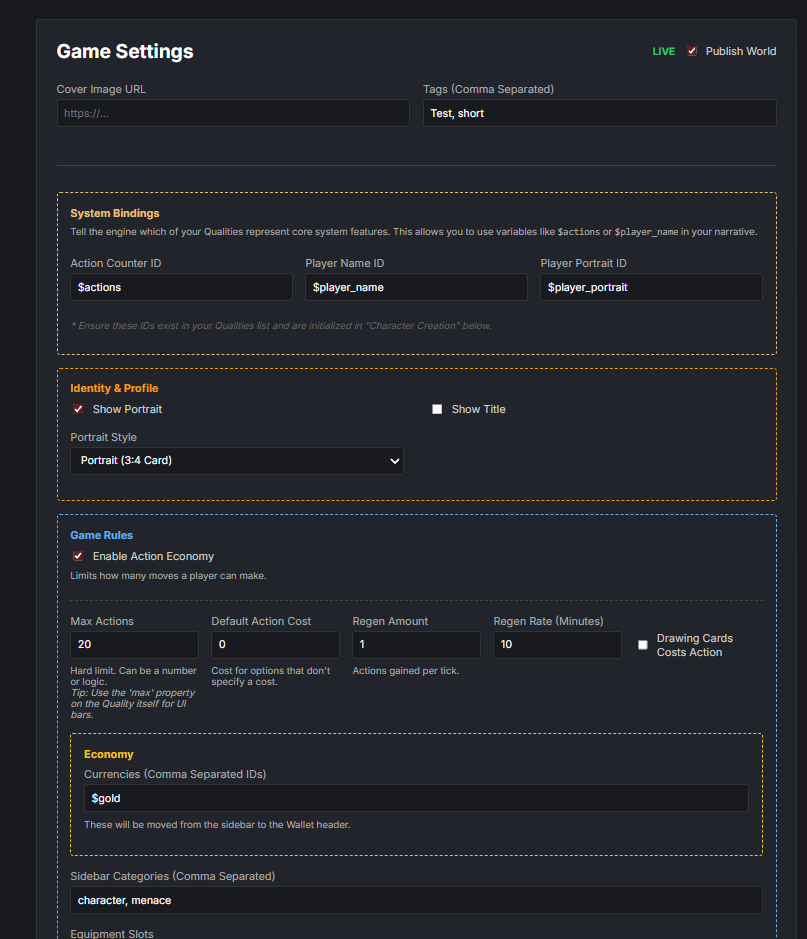Select the Player Name ID input

416,287
